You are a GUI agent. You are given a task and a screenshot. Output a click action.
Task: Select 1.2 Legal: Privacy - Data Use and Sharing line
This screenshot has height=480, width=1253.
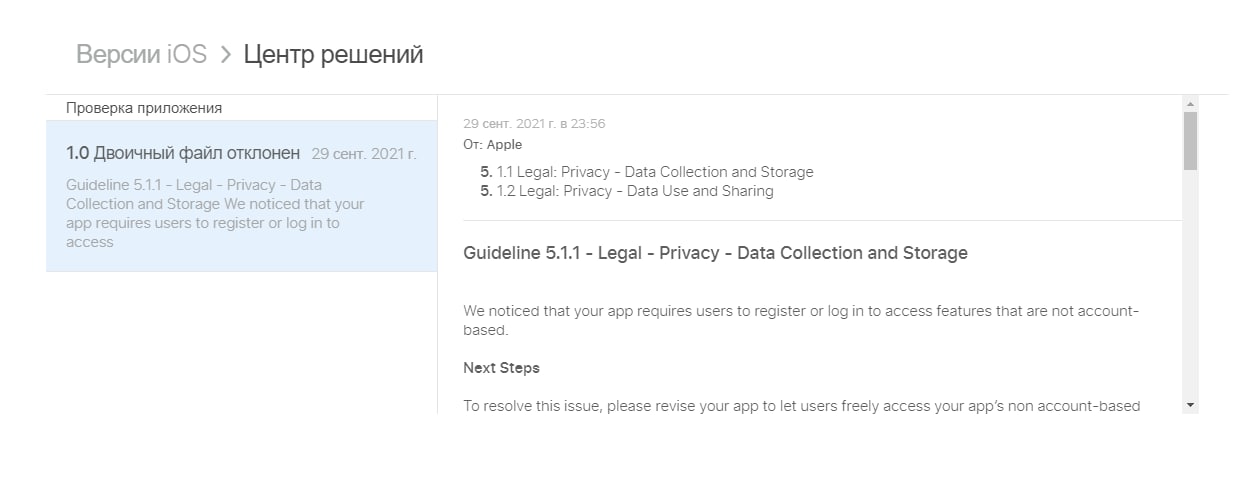[x=635, y=191]
